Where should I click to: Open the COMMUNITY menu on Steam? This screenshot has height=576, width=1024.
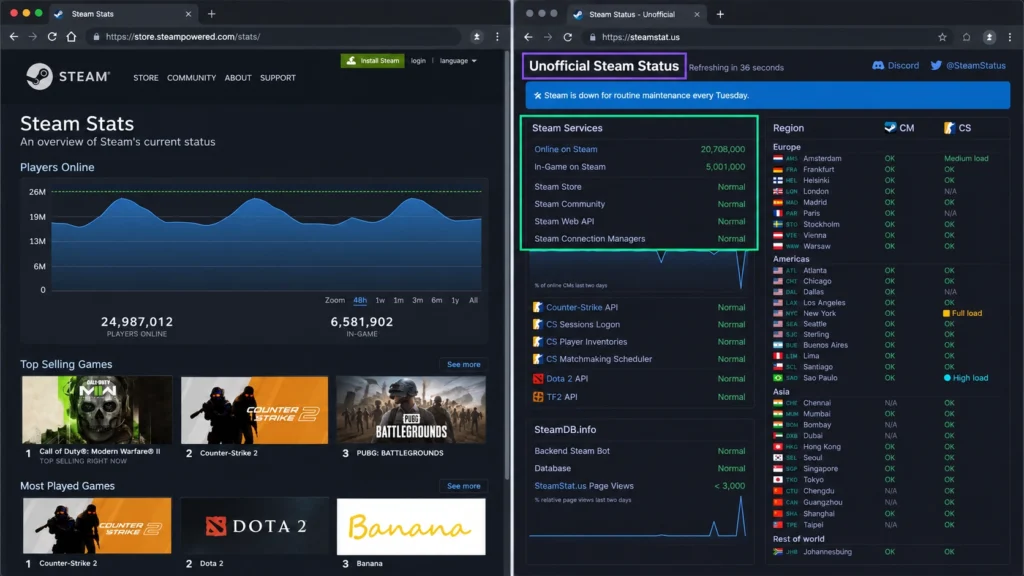(191, 78)
